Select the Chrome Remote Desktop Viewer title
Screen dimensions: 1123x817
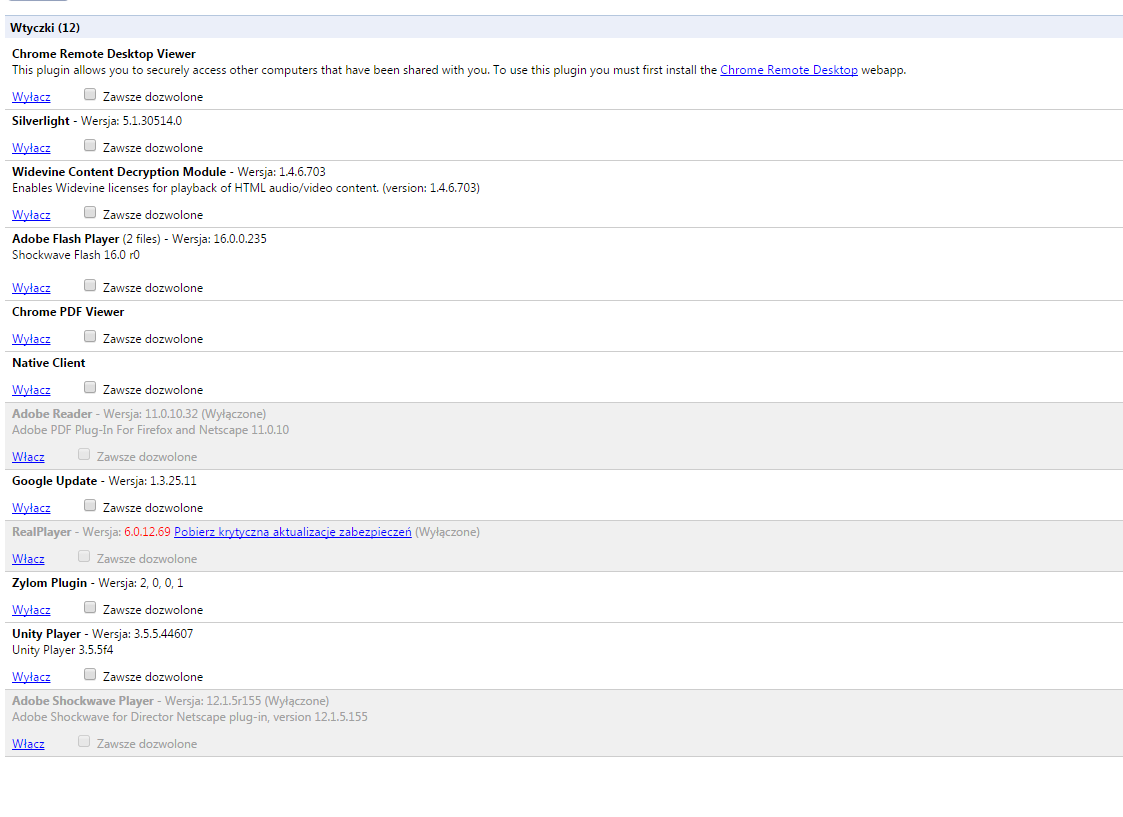(x=104, y=54)
